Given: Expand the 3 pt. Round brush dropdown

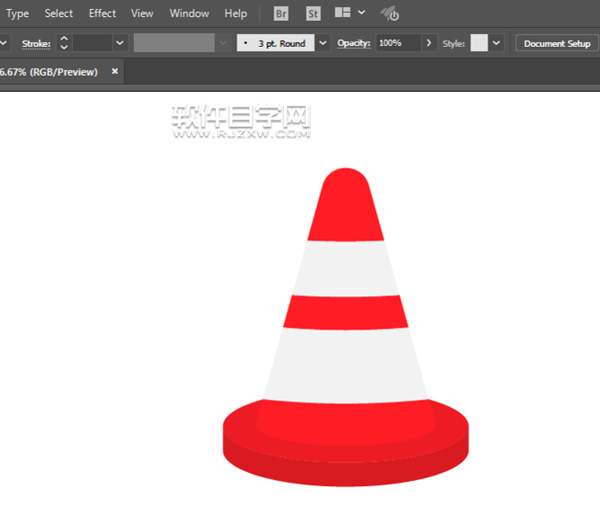Looking at the screenshot, I should [323, 43].
